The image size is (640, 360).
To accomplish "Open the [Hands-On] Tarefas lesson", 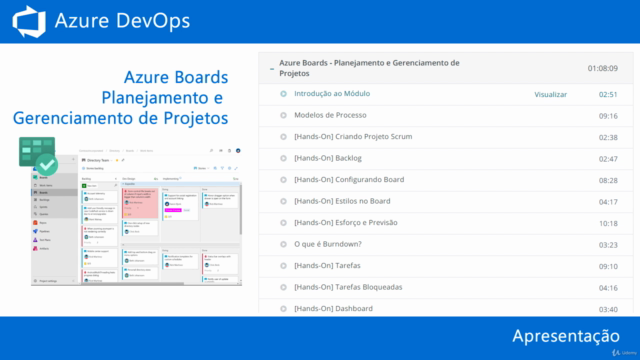I will point(327,266).
